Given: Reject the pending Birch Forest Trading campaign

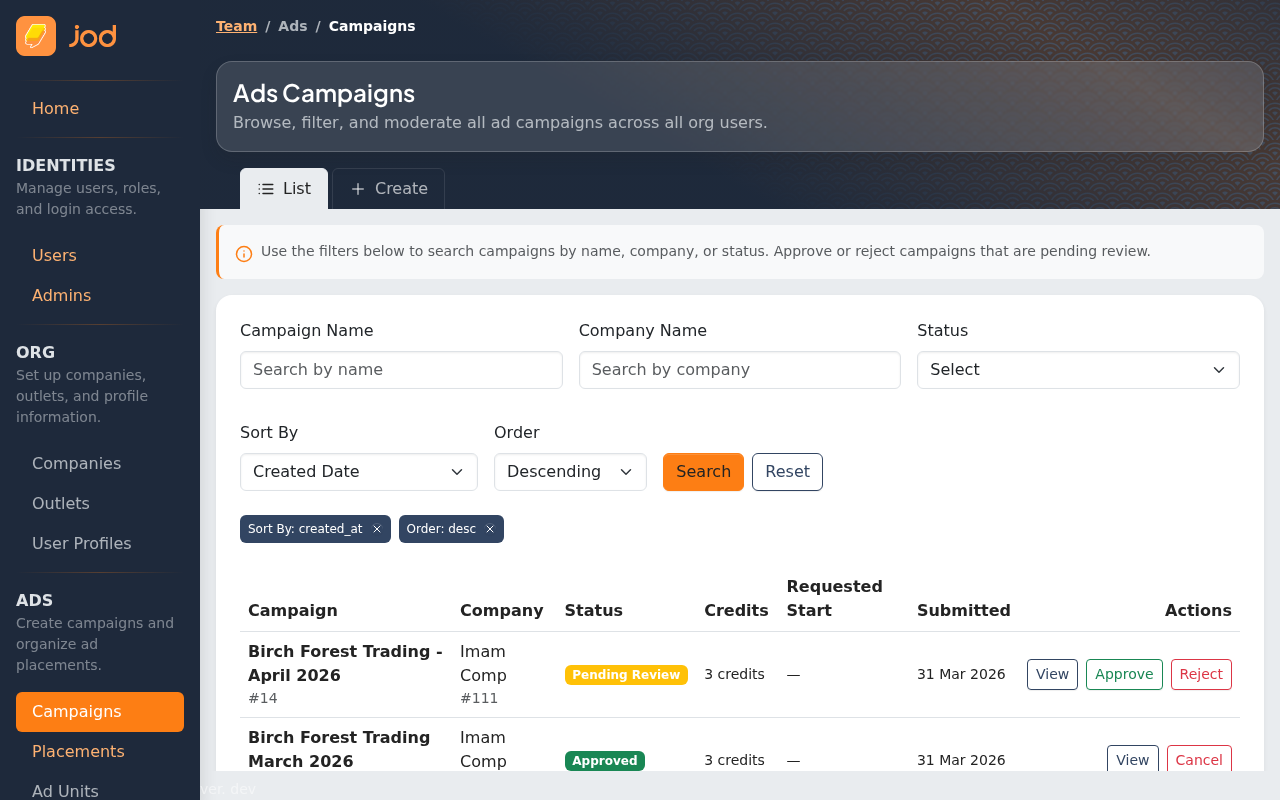Looking at the screenshot, I should pyautogui.click(x=1200, y=674).
